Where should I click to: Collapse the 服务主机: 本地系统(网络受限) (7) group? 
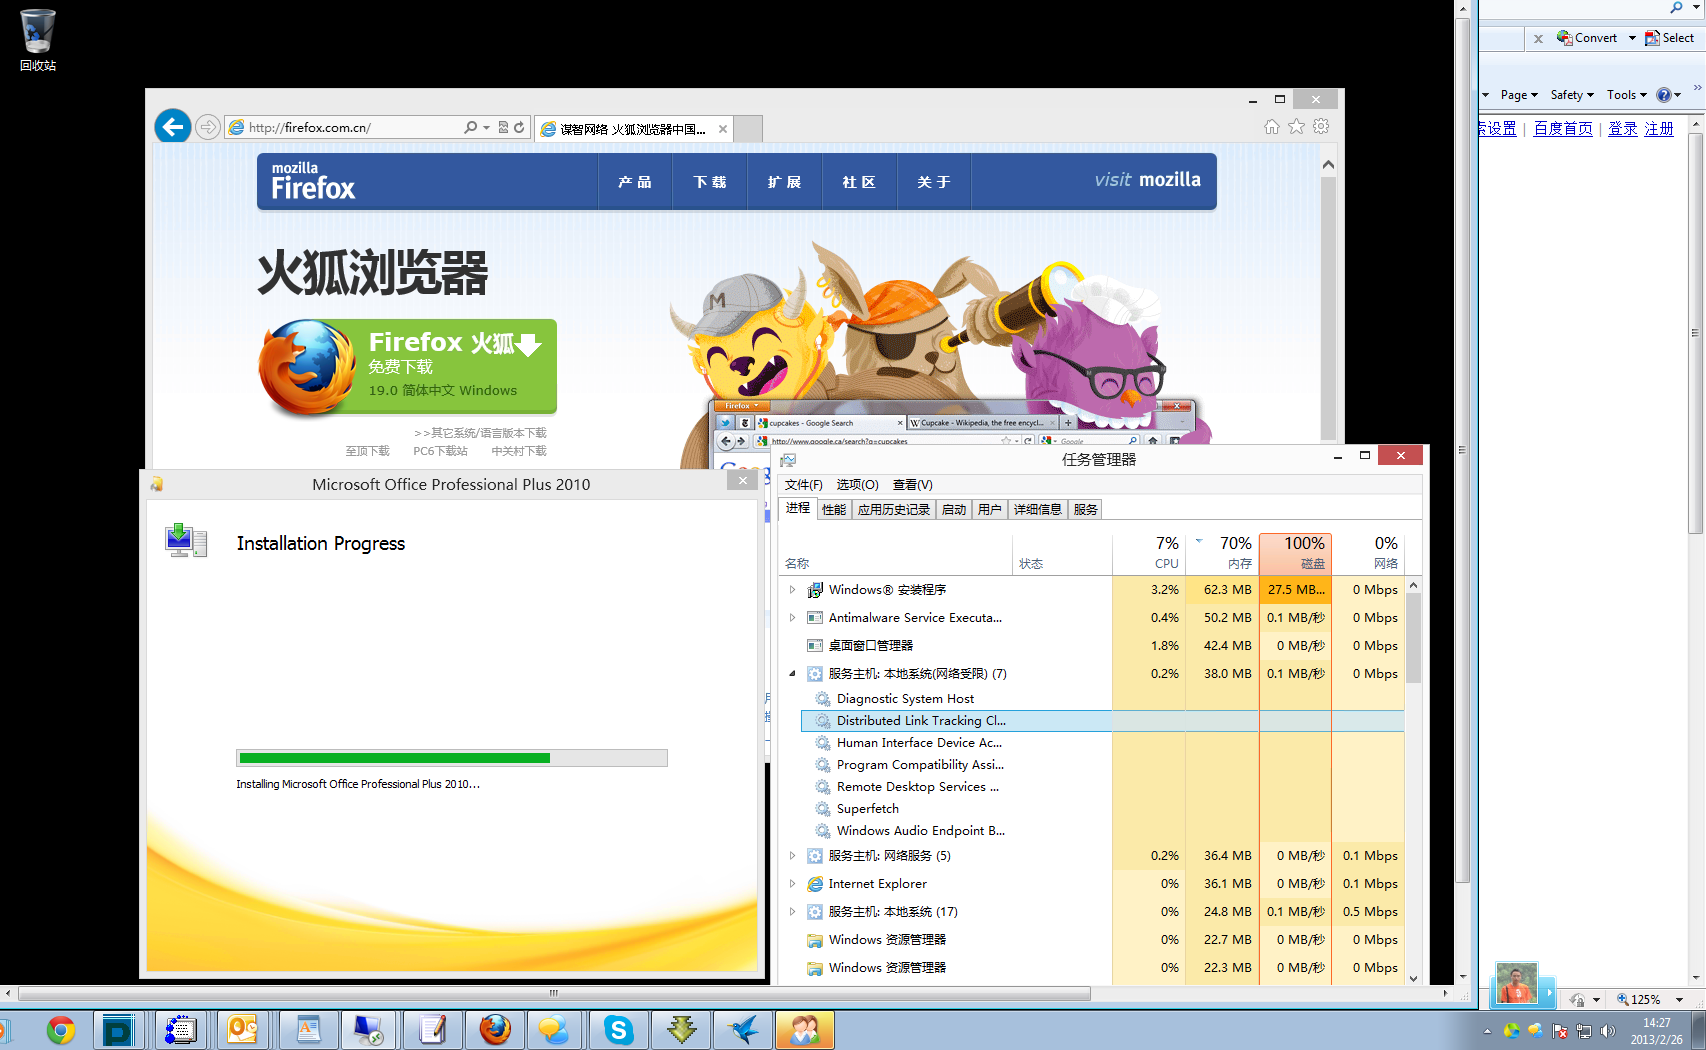pyautogui.click(x=792, y=674)
